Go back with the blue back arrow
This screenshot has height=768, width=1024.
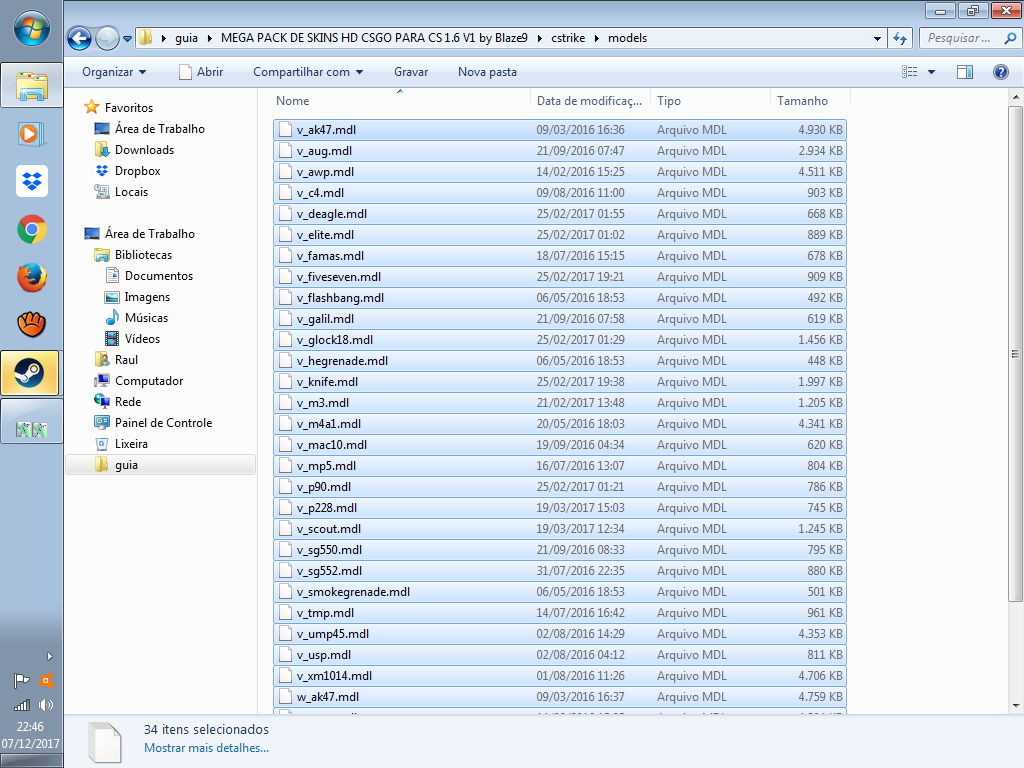[x=80, y=39]
